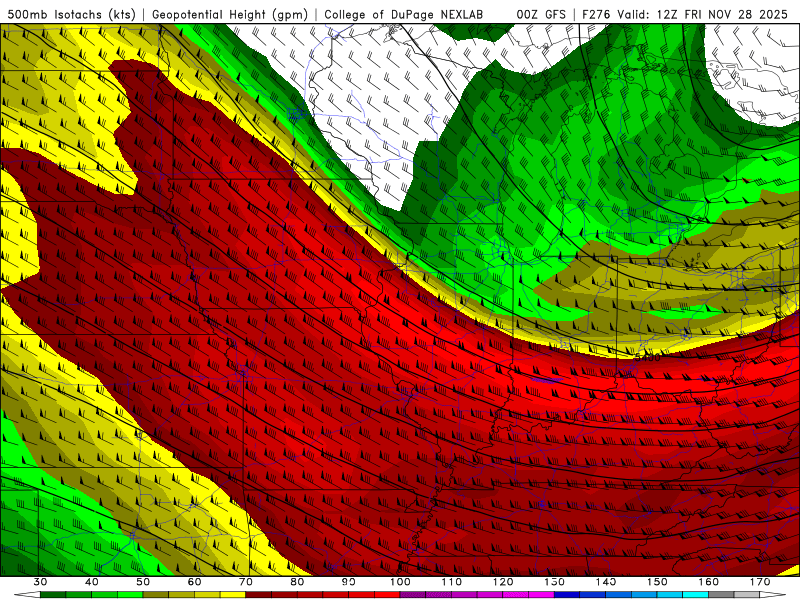The width and height of the screenshot is (800, 600).
Task: Click the legend value 140
Action: (x=606, y=582)
